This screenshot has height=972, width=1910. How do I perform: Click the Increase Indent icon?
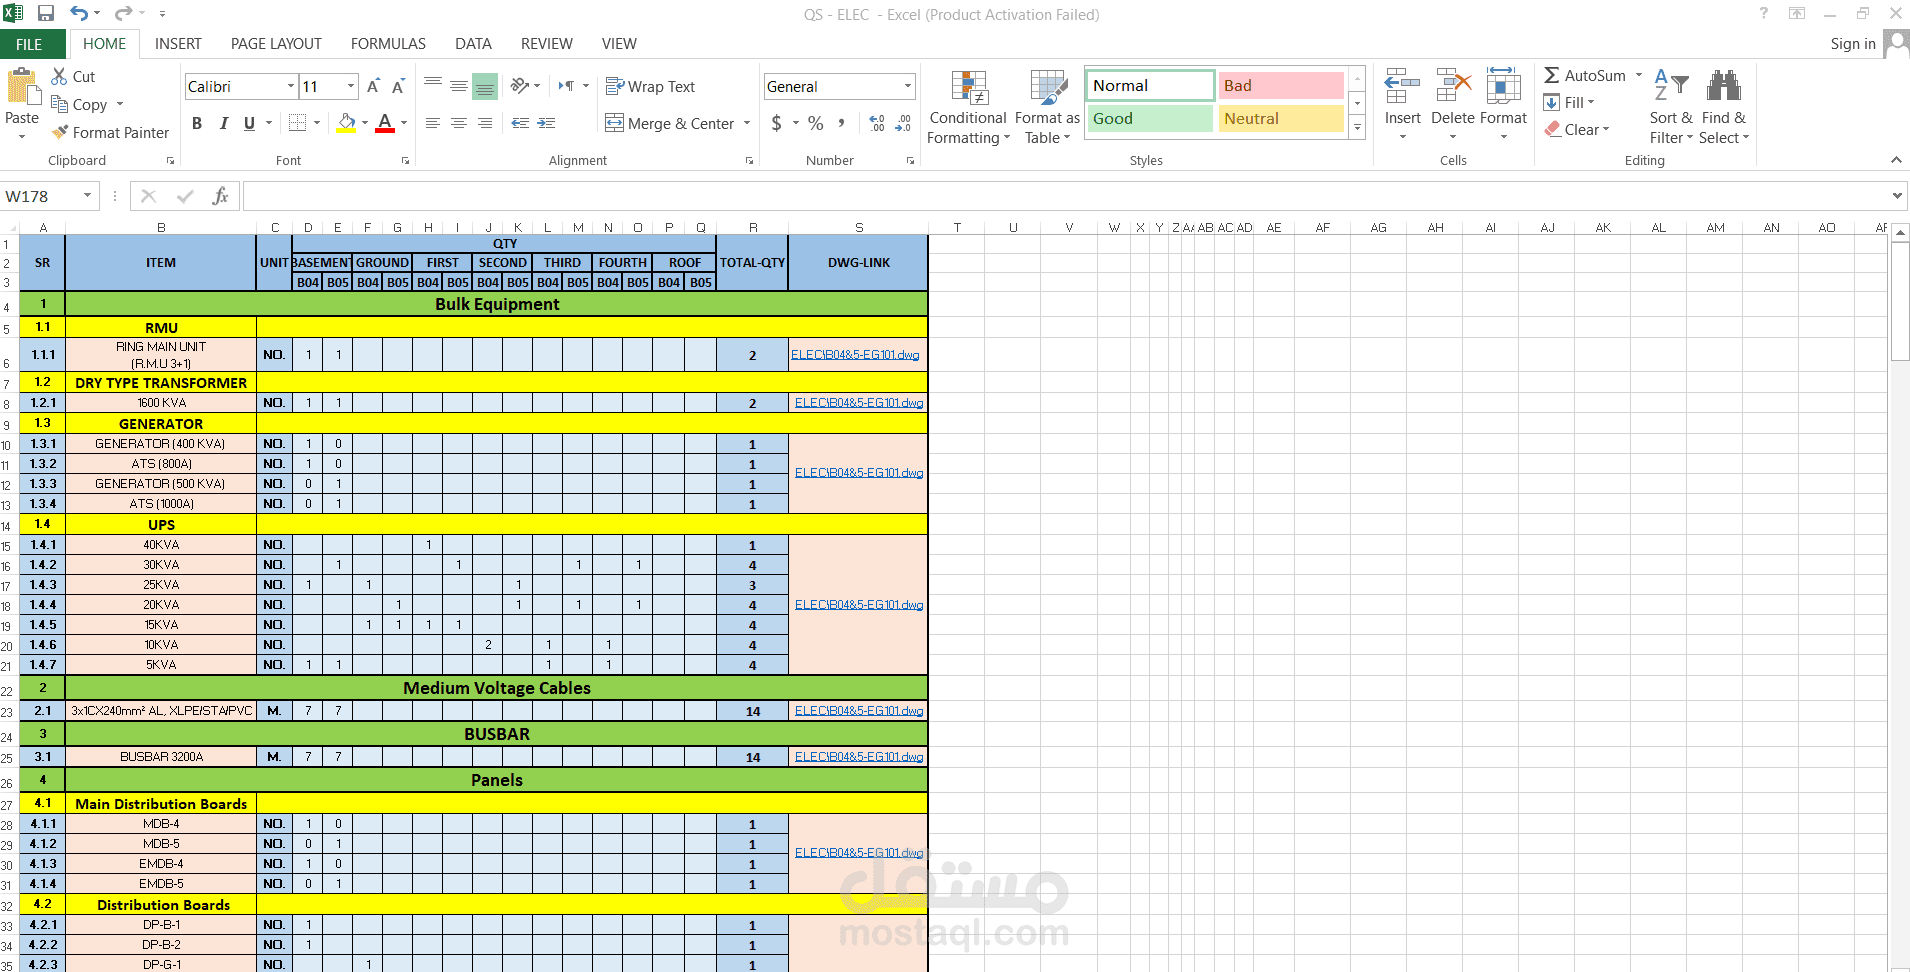pyautogui.click(x=546, y=123)
